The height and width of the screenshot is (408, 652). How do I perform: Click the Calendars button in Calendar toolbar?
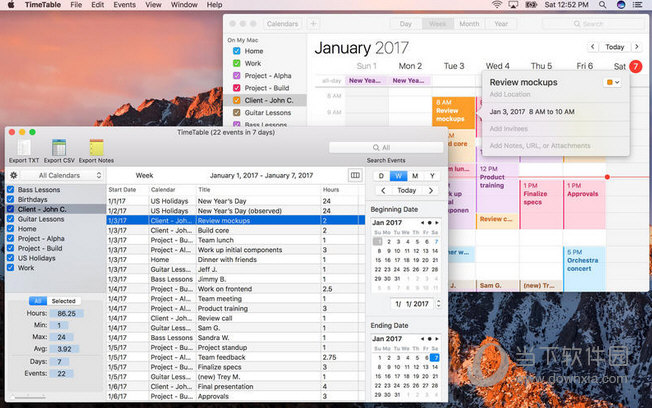pyautogui.click(x=282, y=24)
